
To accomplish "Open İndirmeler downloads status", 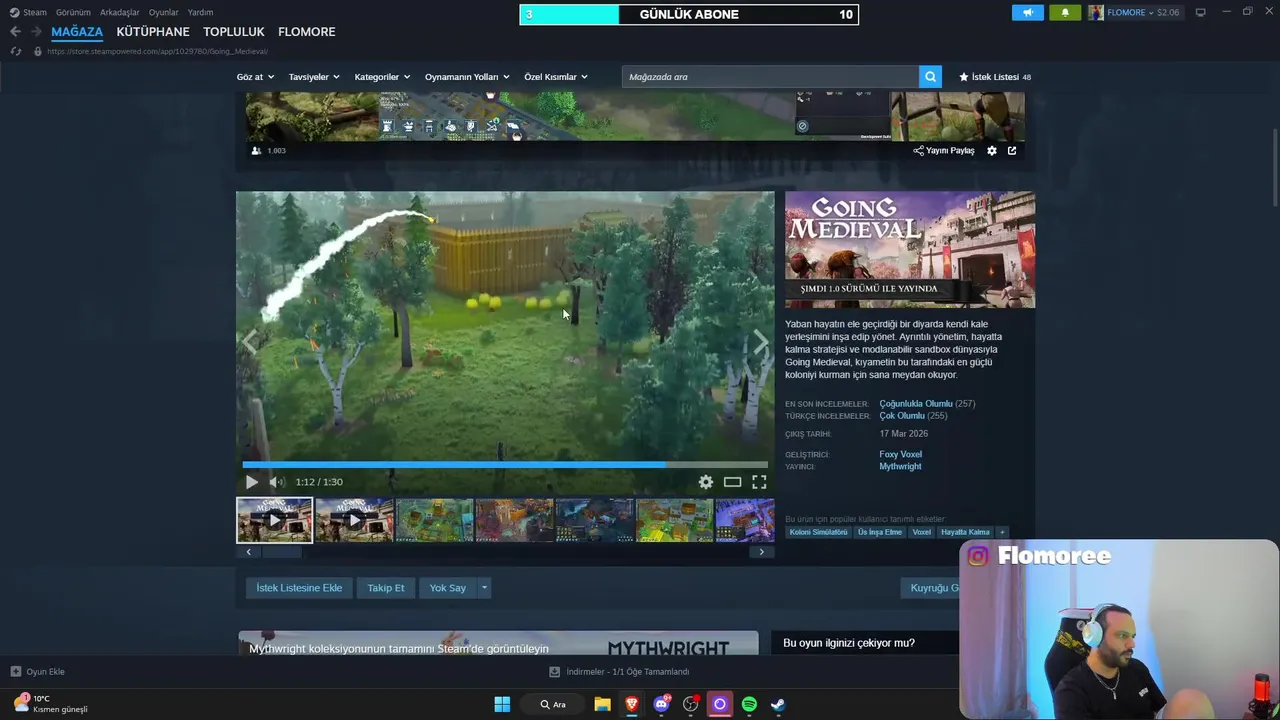I will click(620, 672).
